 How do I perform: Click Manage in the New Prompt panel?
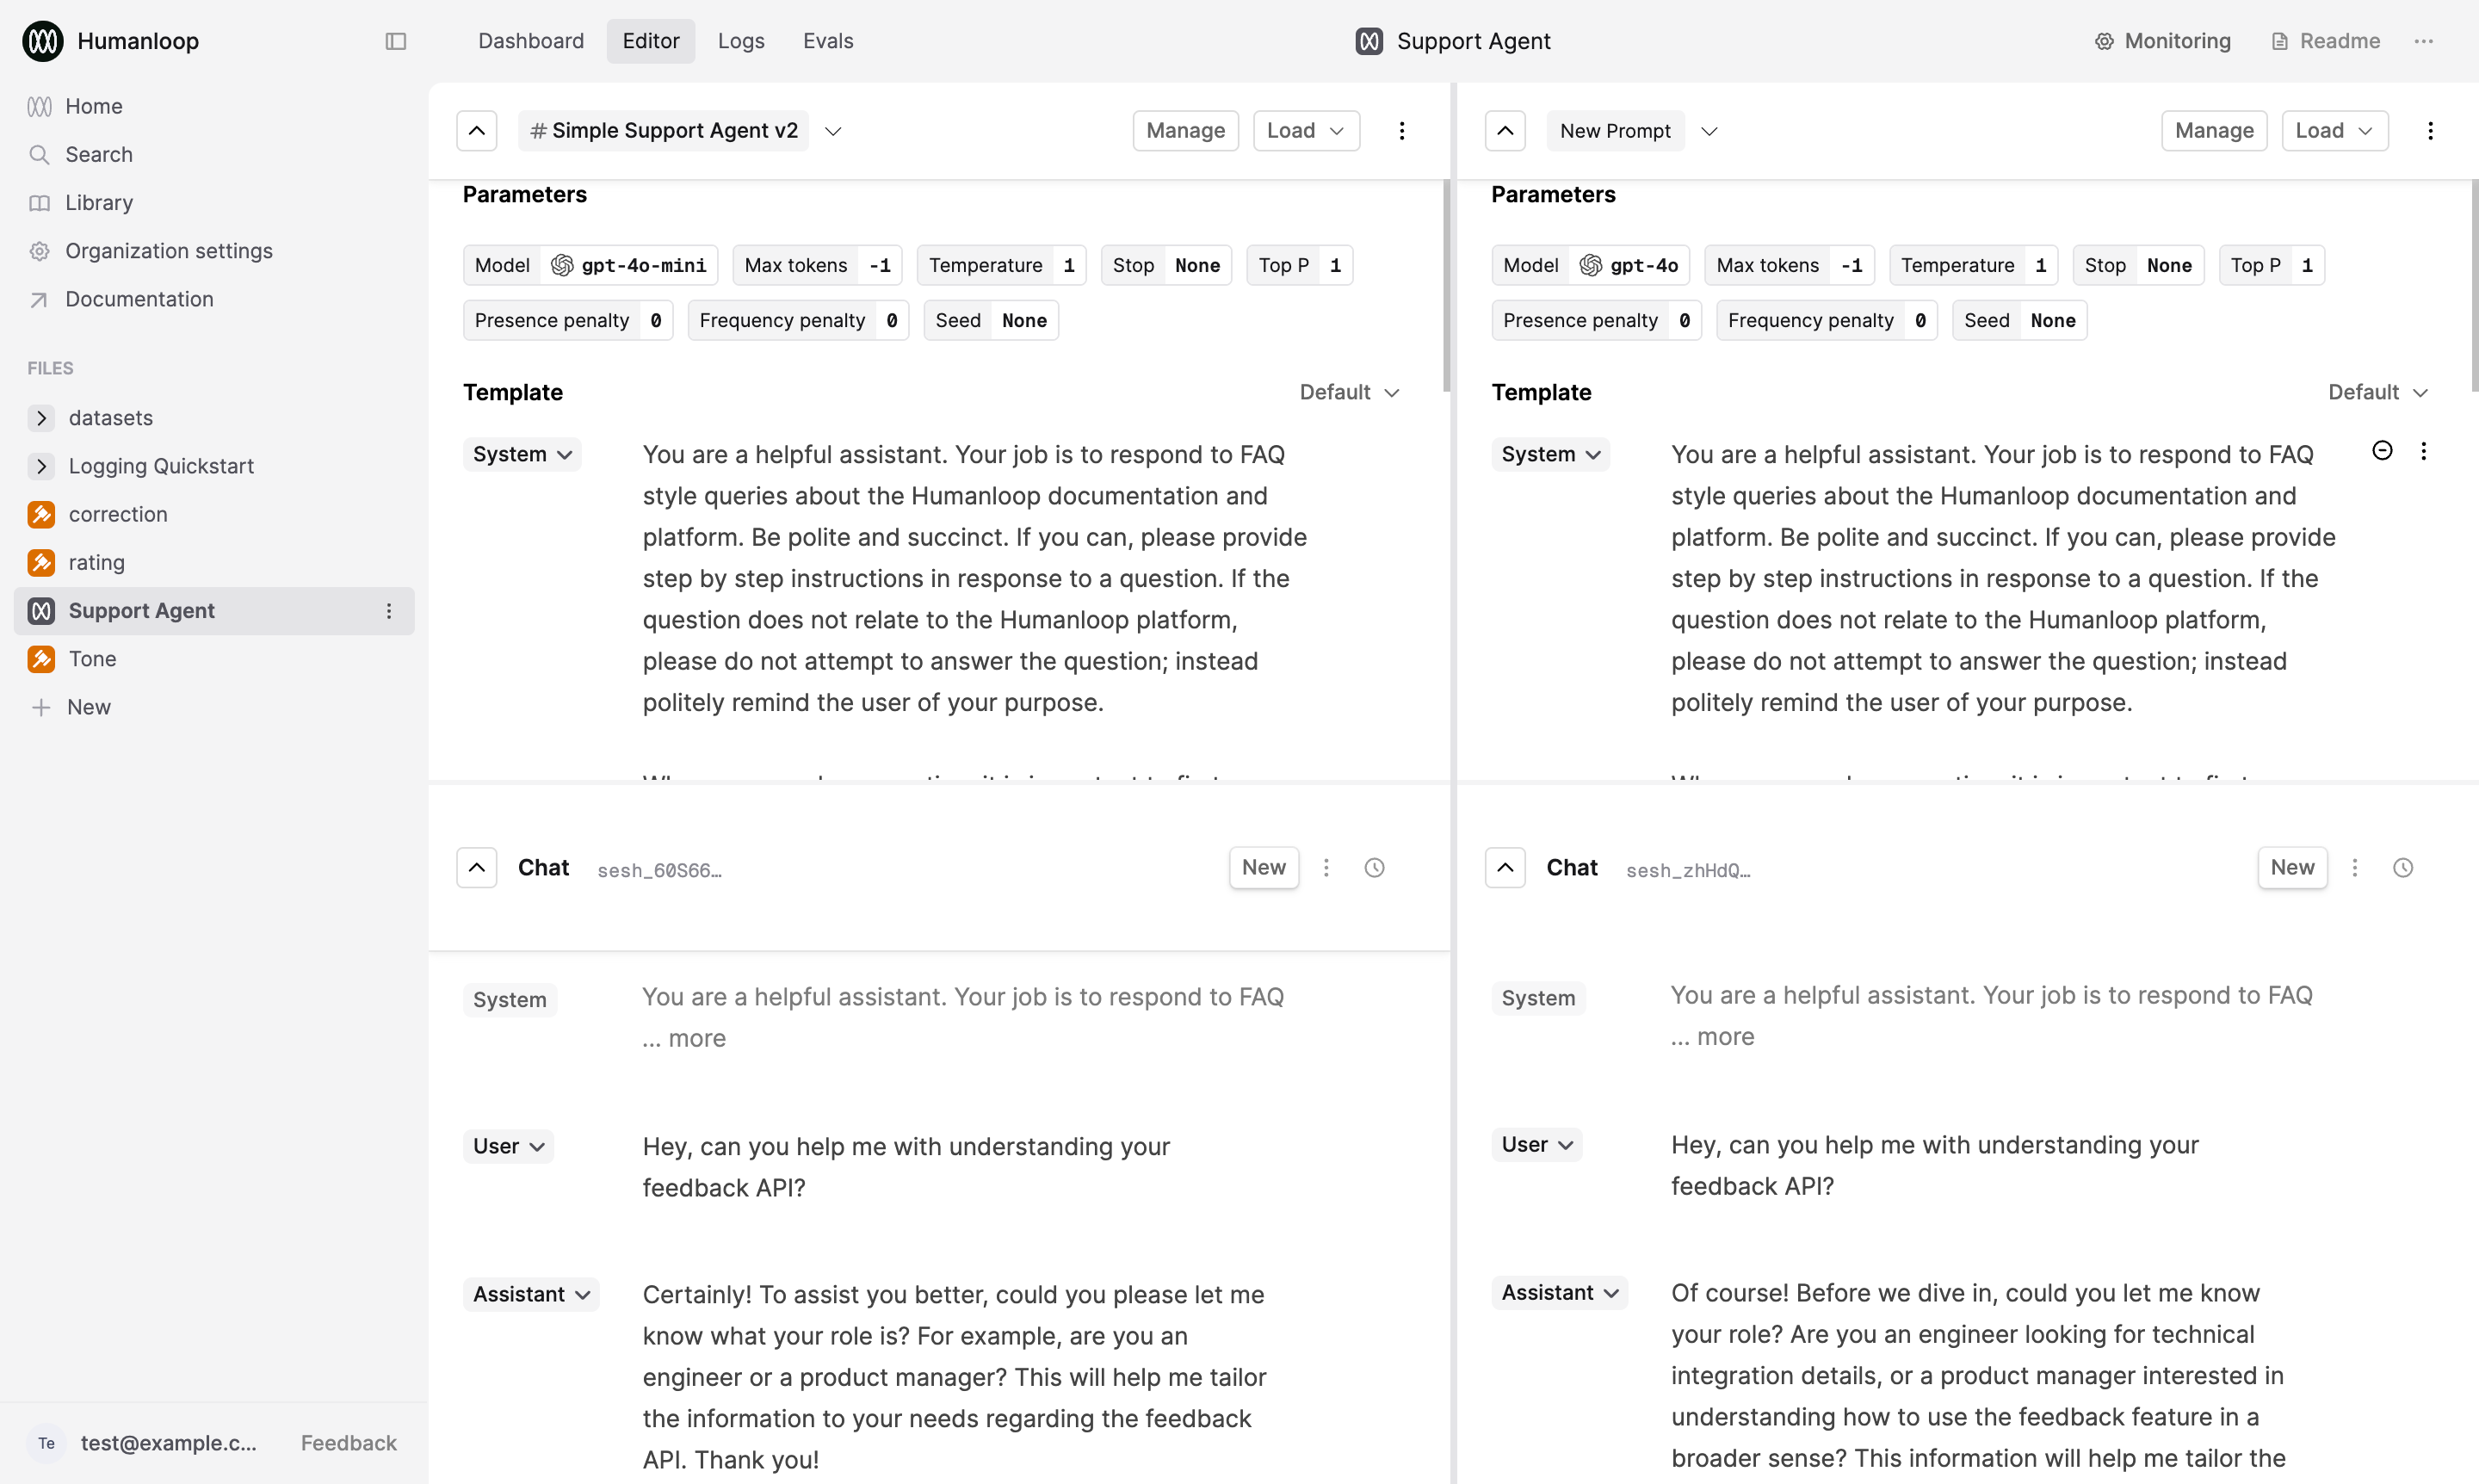click(x=2214, y=131)
